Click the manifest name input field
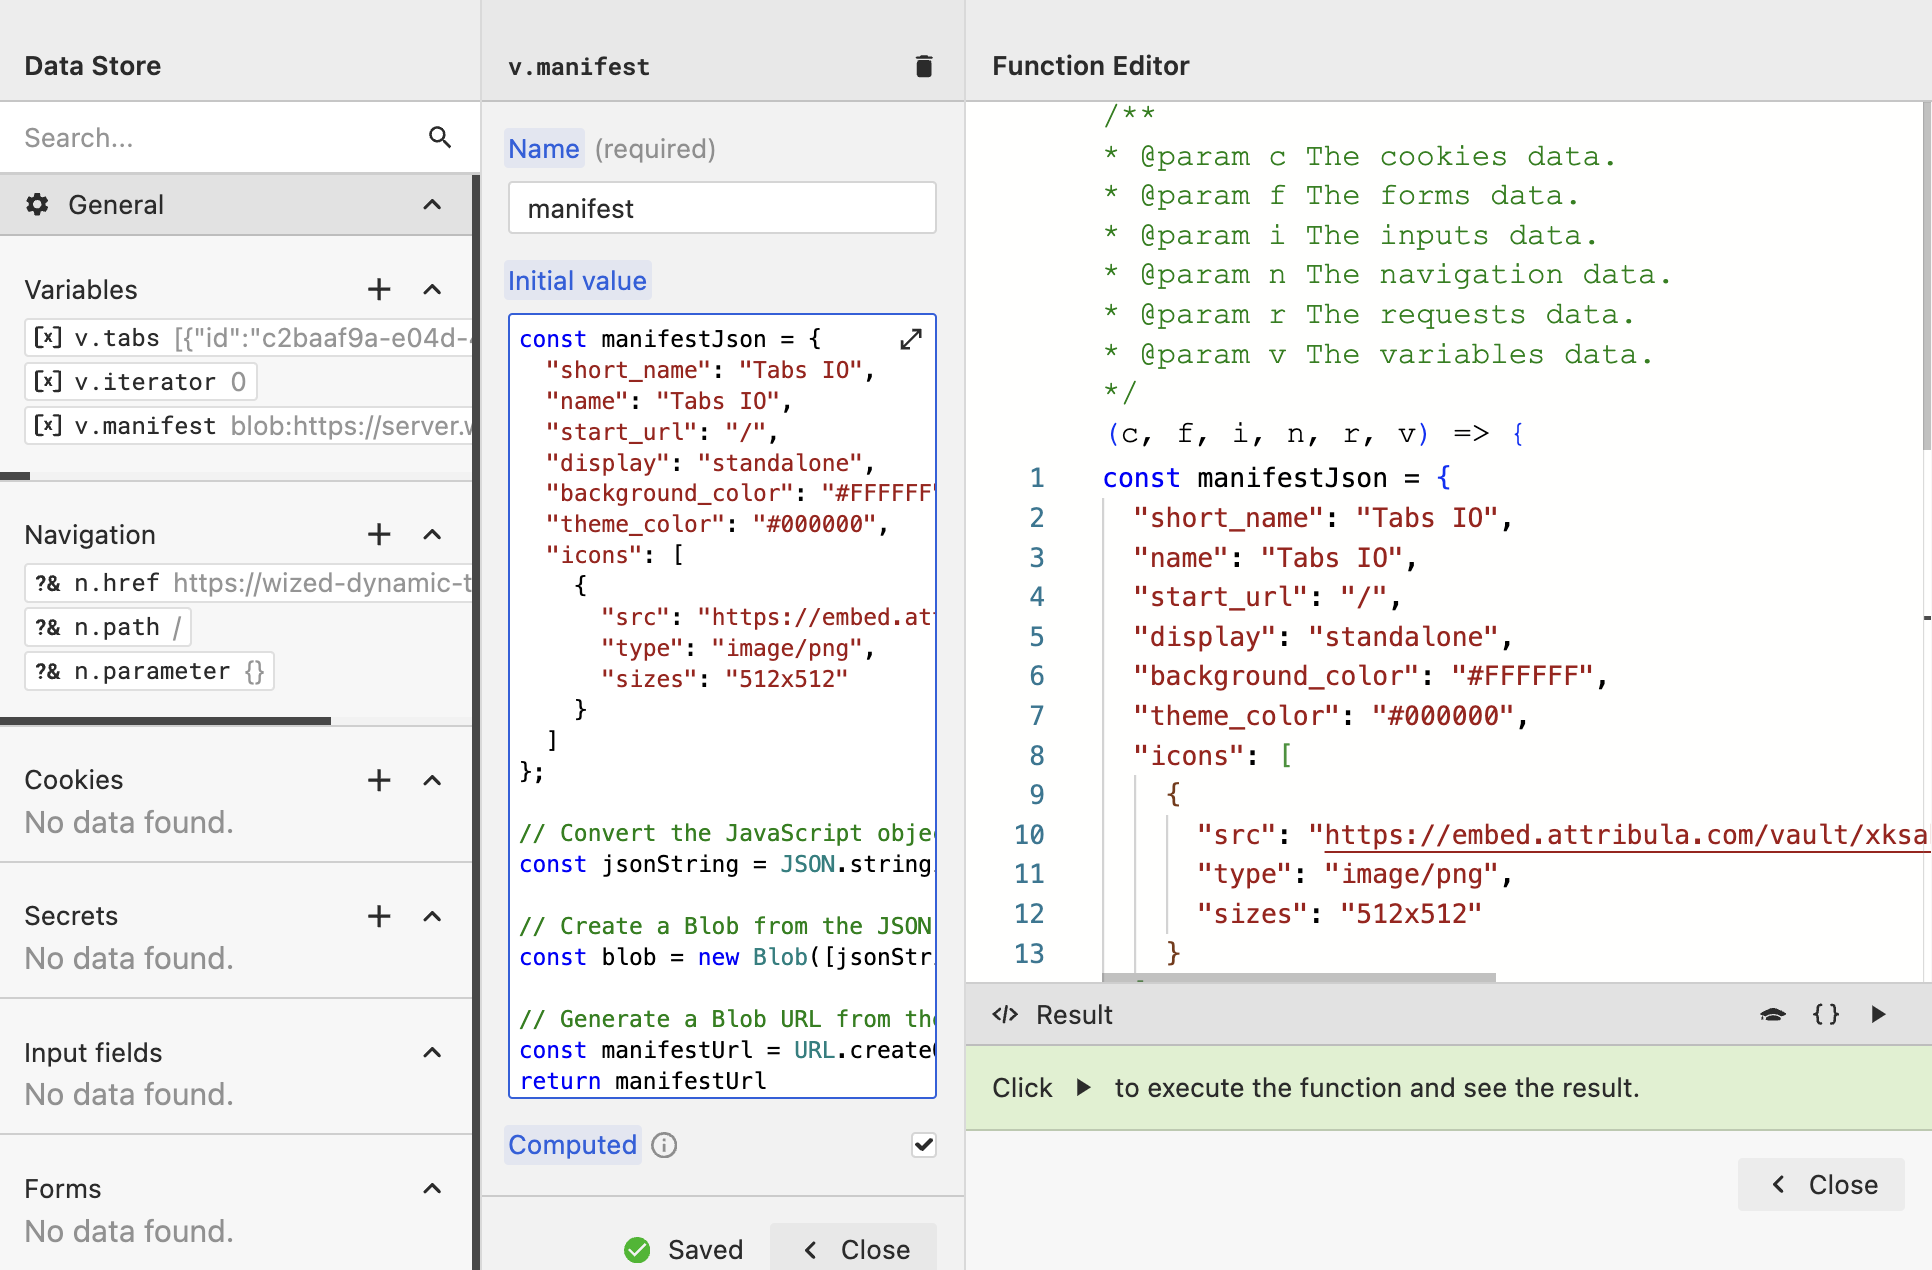This screenshot has width=1932, height=1270. click(722, 208)
